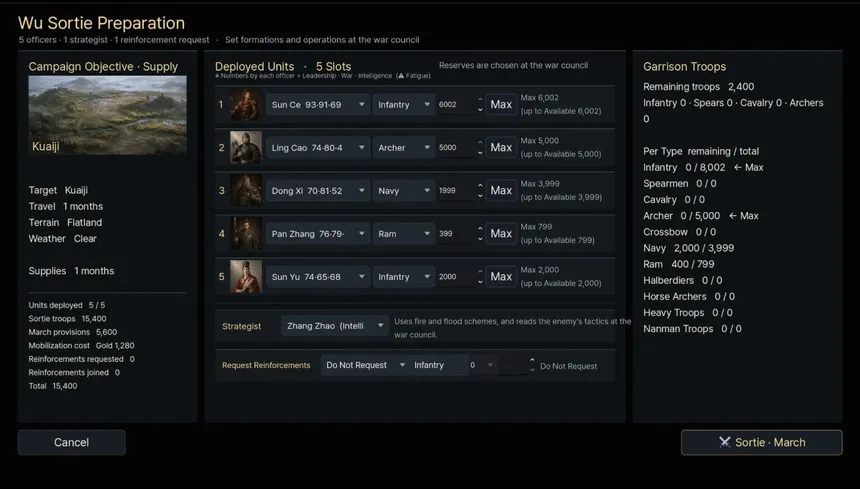The width and height of the screenshot is (860, 489).
Task: Change Sun Ce's Infantry troop type dropdown
Action: tap(403, 105)
